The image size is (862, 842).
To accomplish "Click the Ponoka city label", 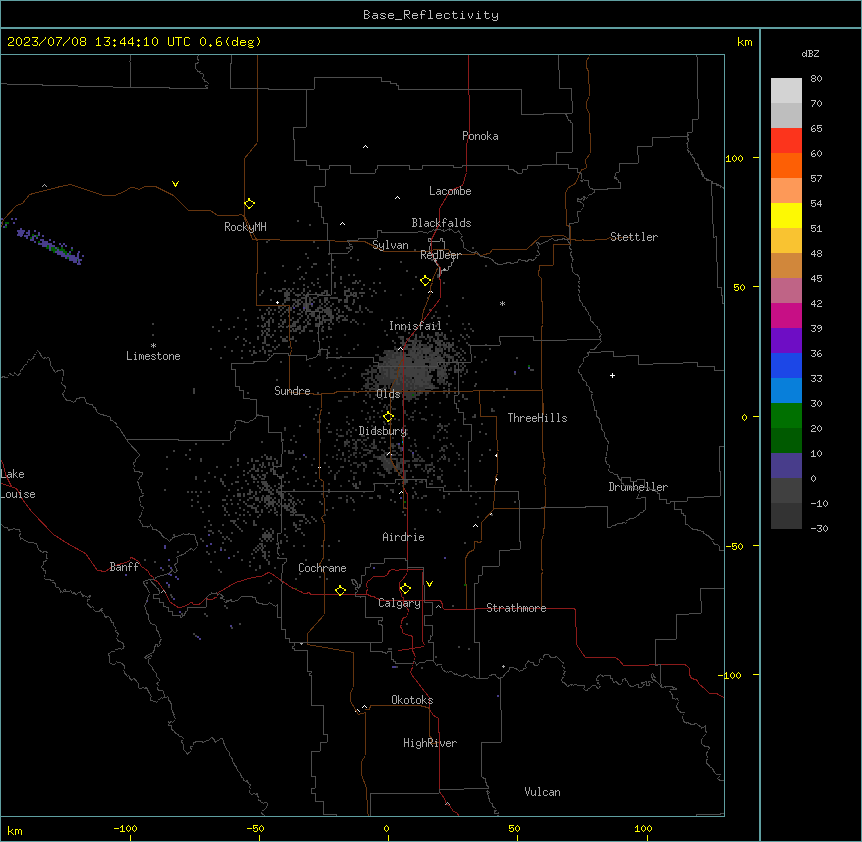I will coord(480,136).
